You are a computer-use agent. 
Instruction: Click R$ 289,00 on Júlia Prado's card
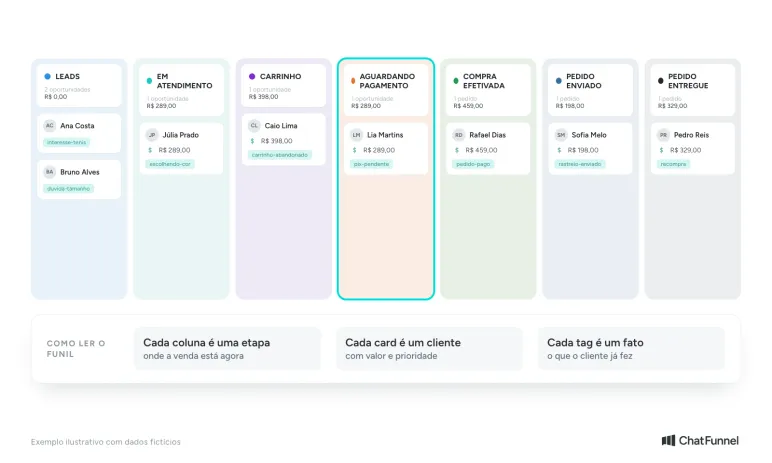[x=174, y=150]
